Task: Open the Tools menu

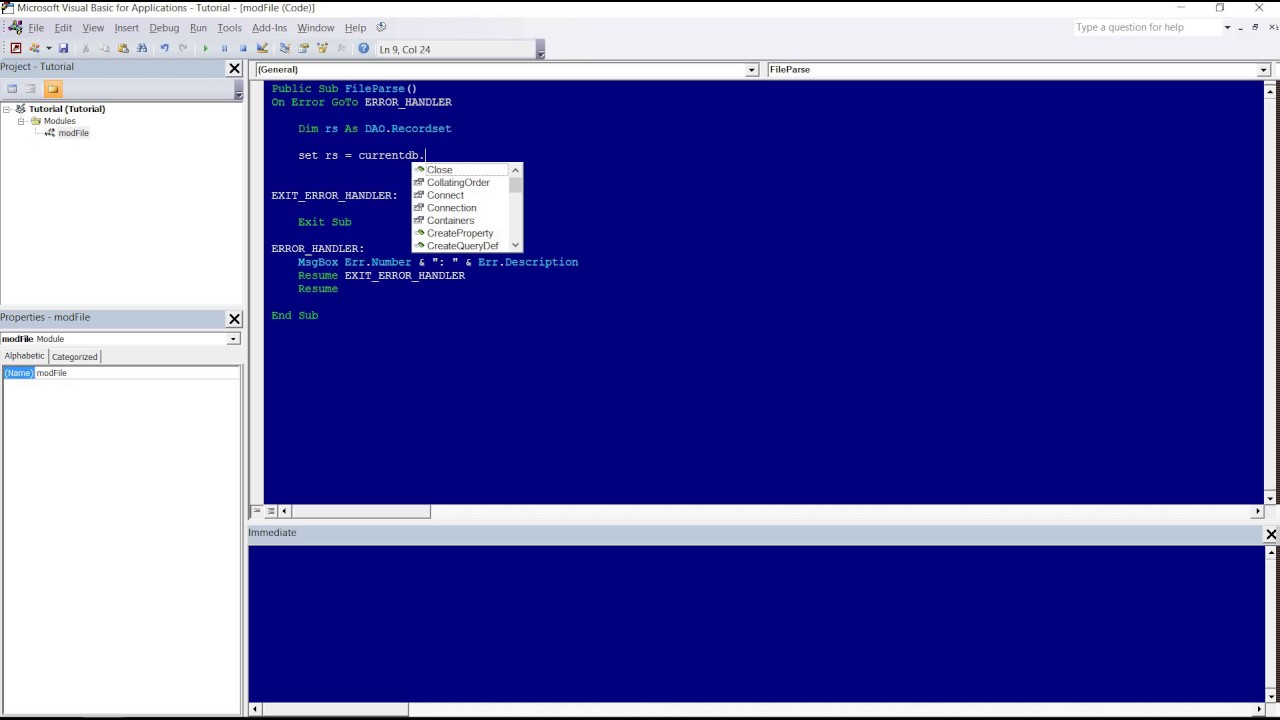Action: coord(229,28)
